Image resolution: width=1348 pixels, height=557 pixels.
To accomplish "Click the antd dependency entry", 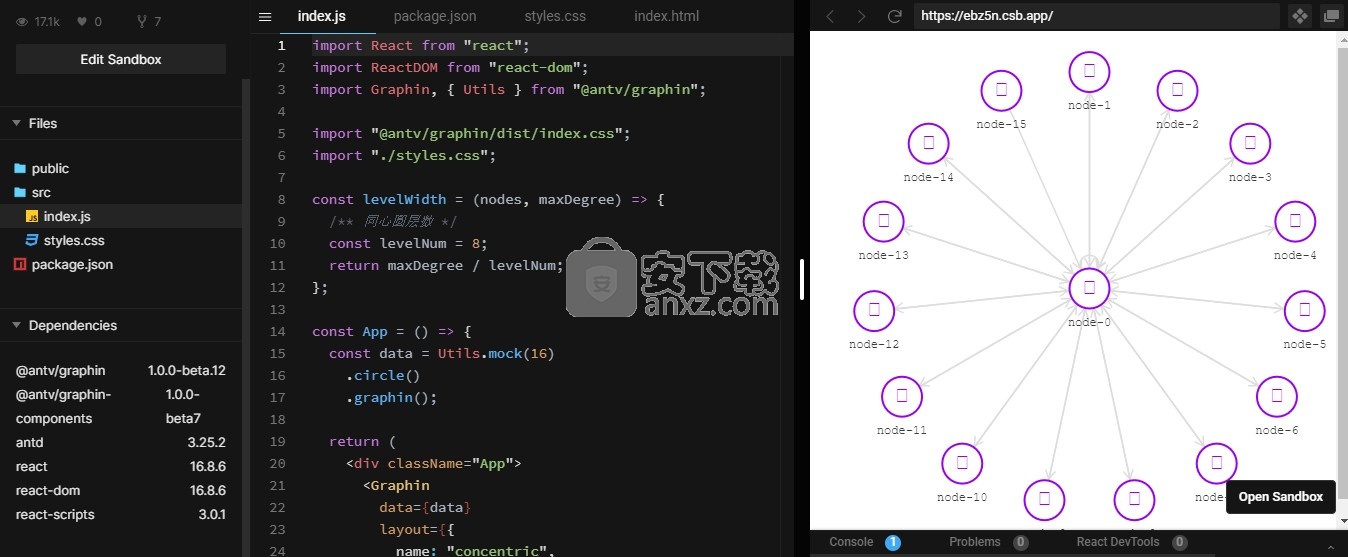I will pyautogui.click(x=121, y=442).
